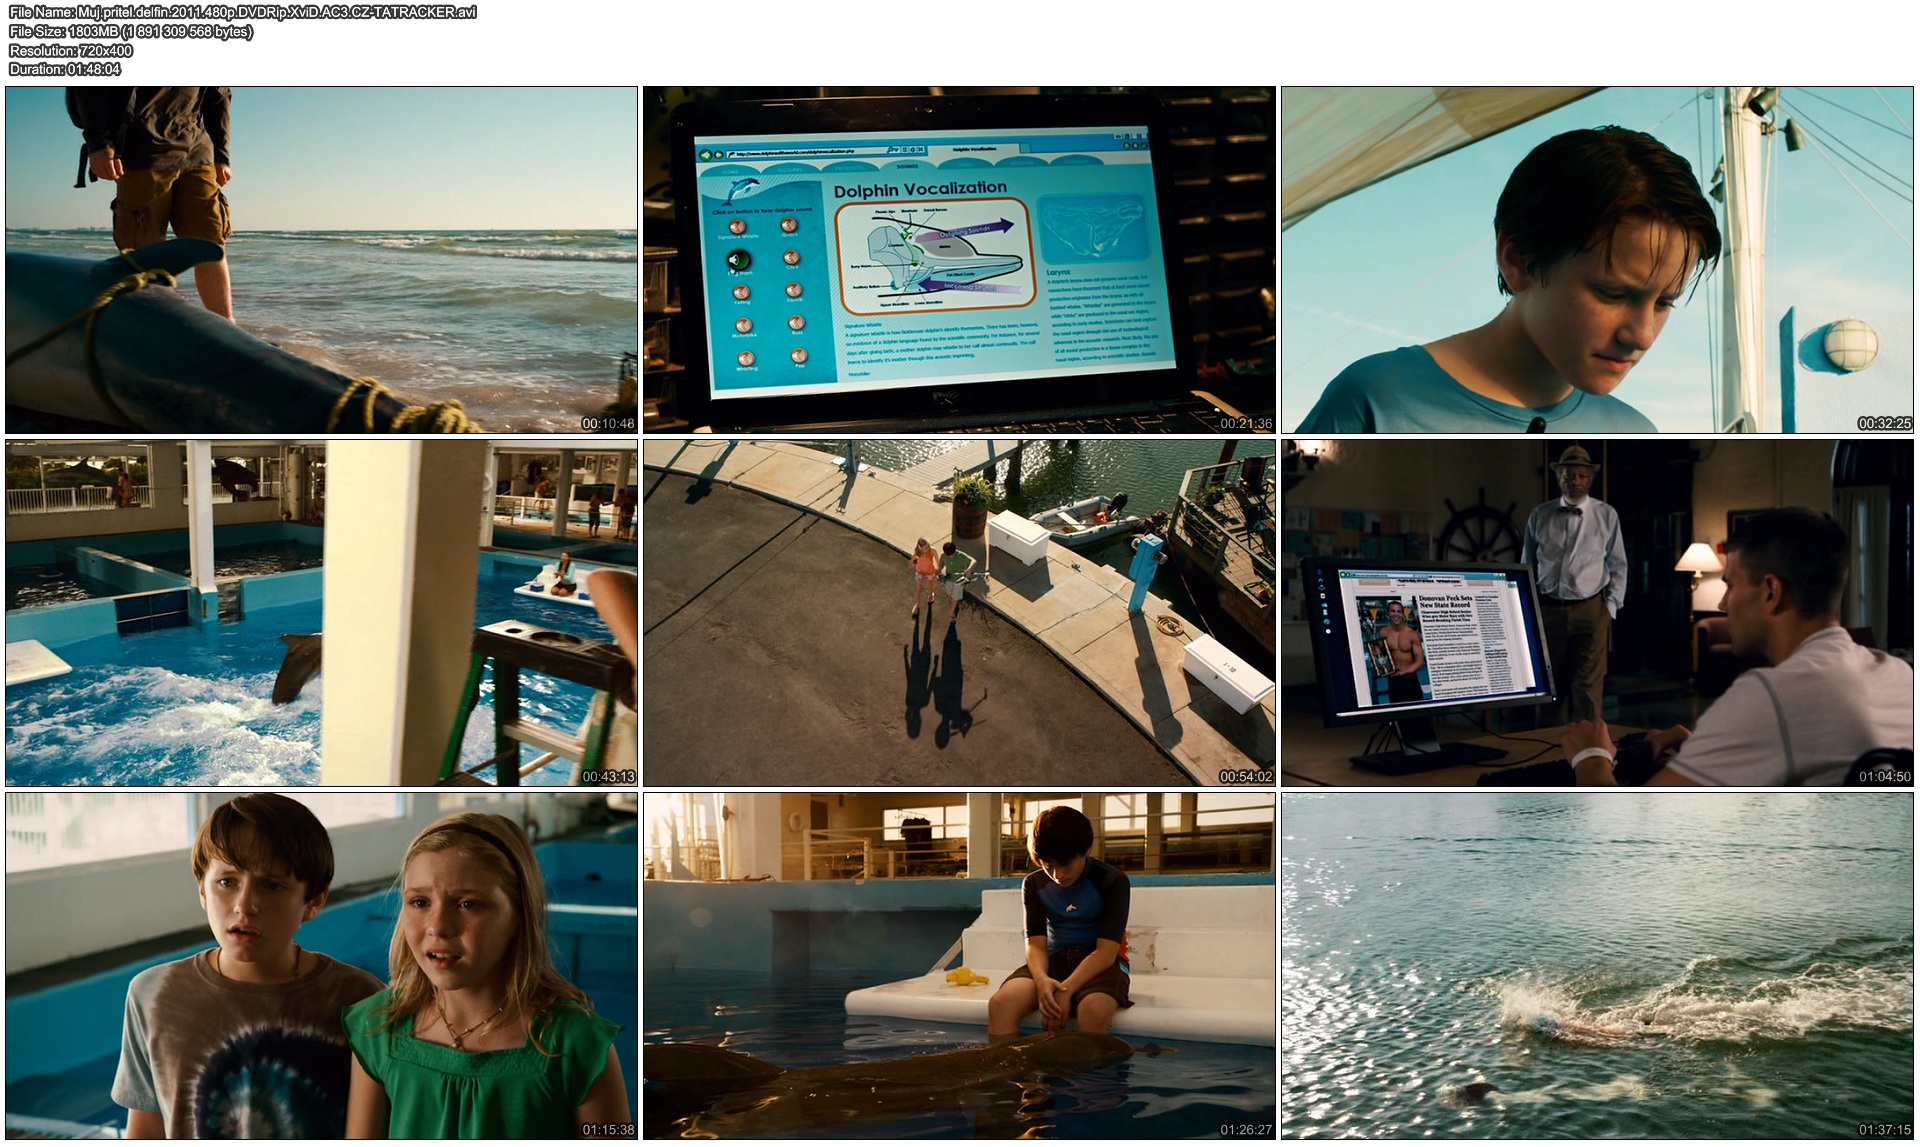Open thumbnail of boy sitting by dolphin

click(959, 966)
